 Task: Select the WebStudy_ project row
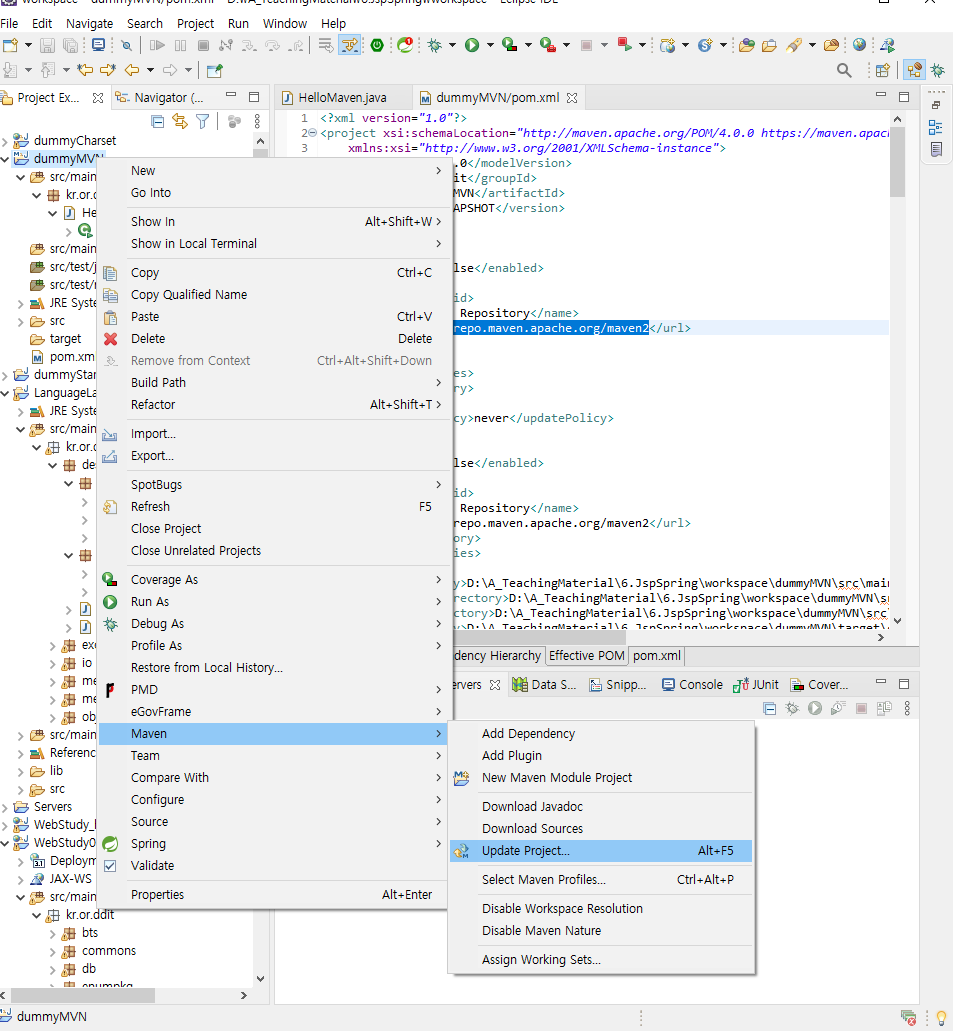pyautogui.click(x=56, y=825)
